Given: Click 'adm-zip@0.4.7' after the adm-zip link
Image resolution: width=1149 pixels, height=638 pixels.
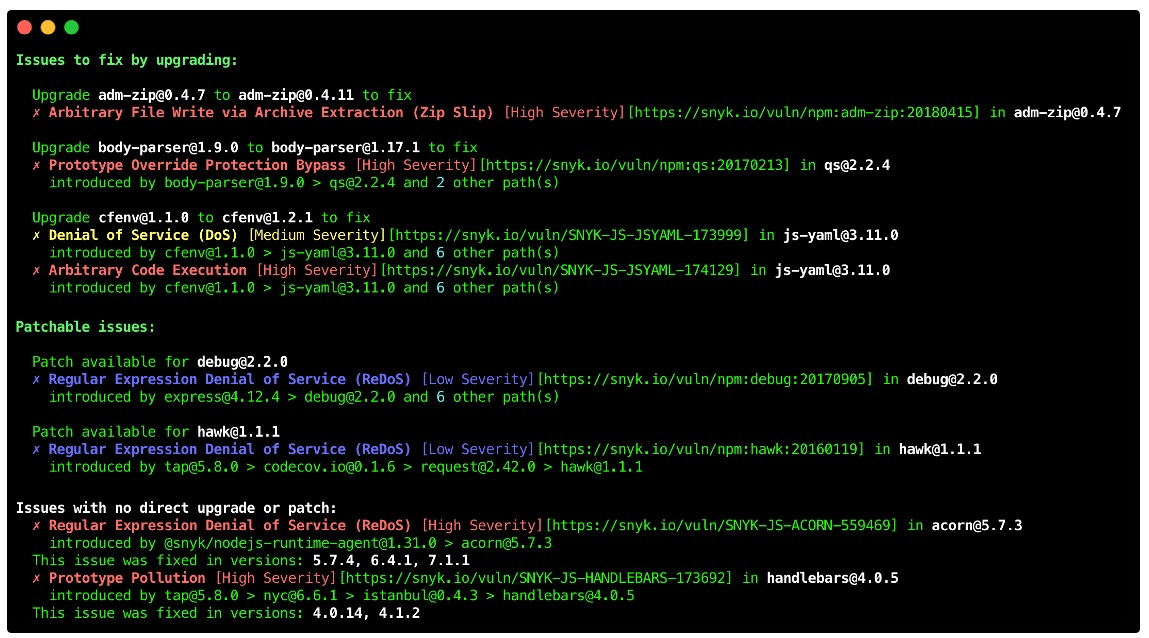Looking at the screenshot, I should (x=1068, y=113).
